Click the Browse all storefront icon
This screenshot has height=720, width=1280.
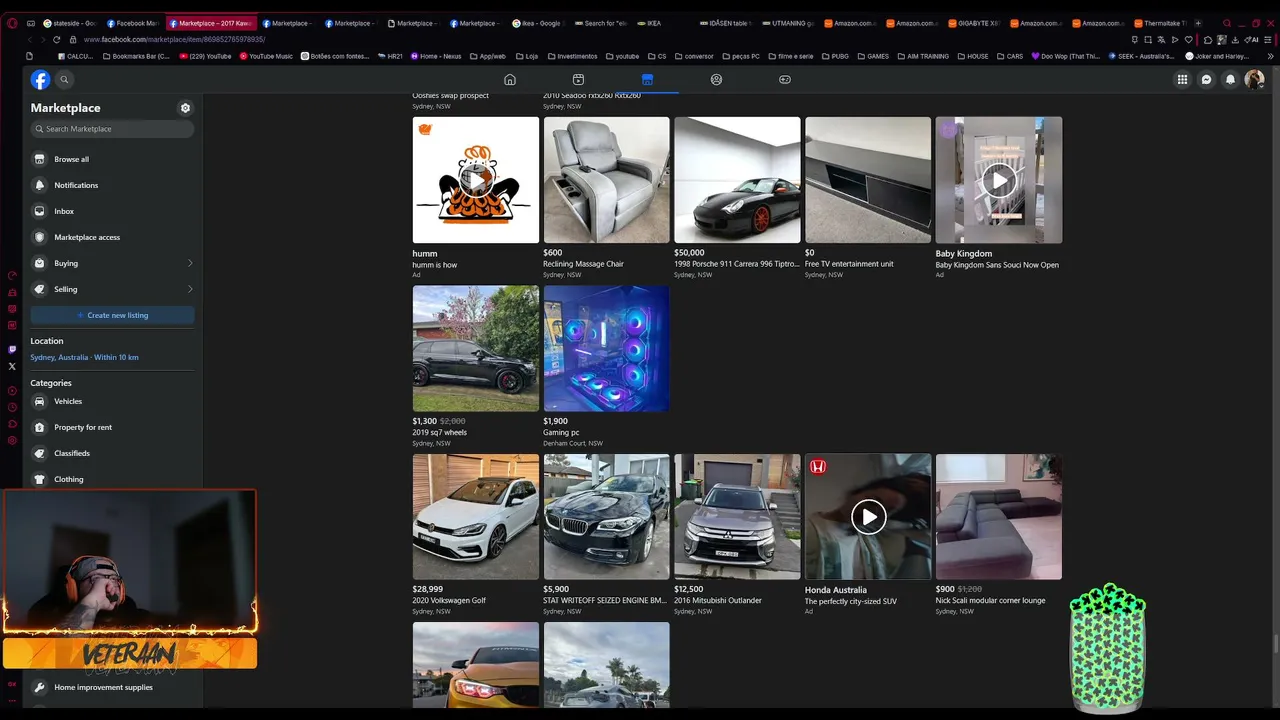(39, 159)
